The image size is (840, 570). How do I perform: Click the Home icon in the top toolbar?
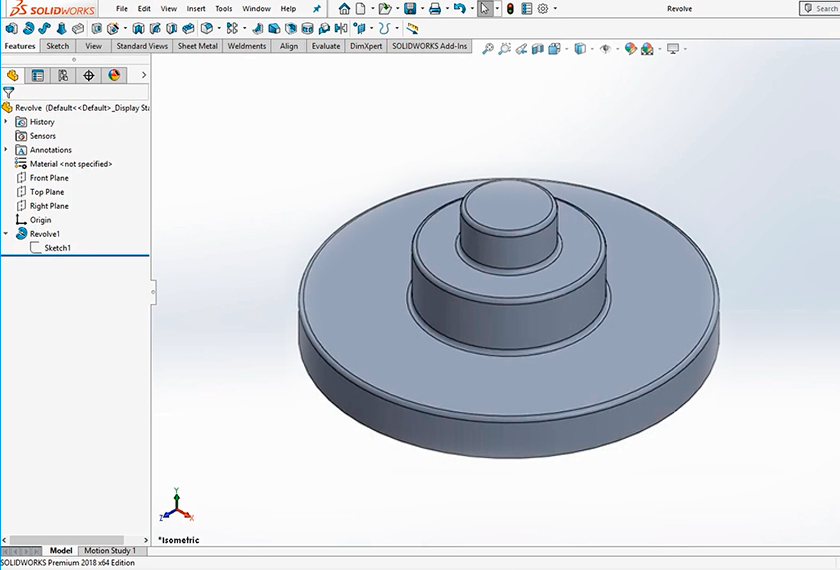pyautogui.click(x=345, y=9)
